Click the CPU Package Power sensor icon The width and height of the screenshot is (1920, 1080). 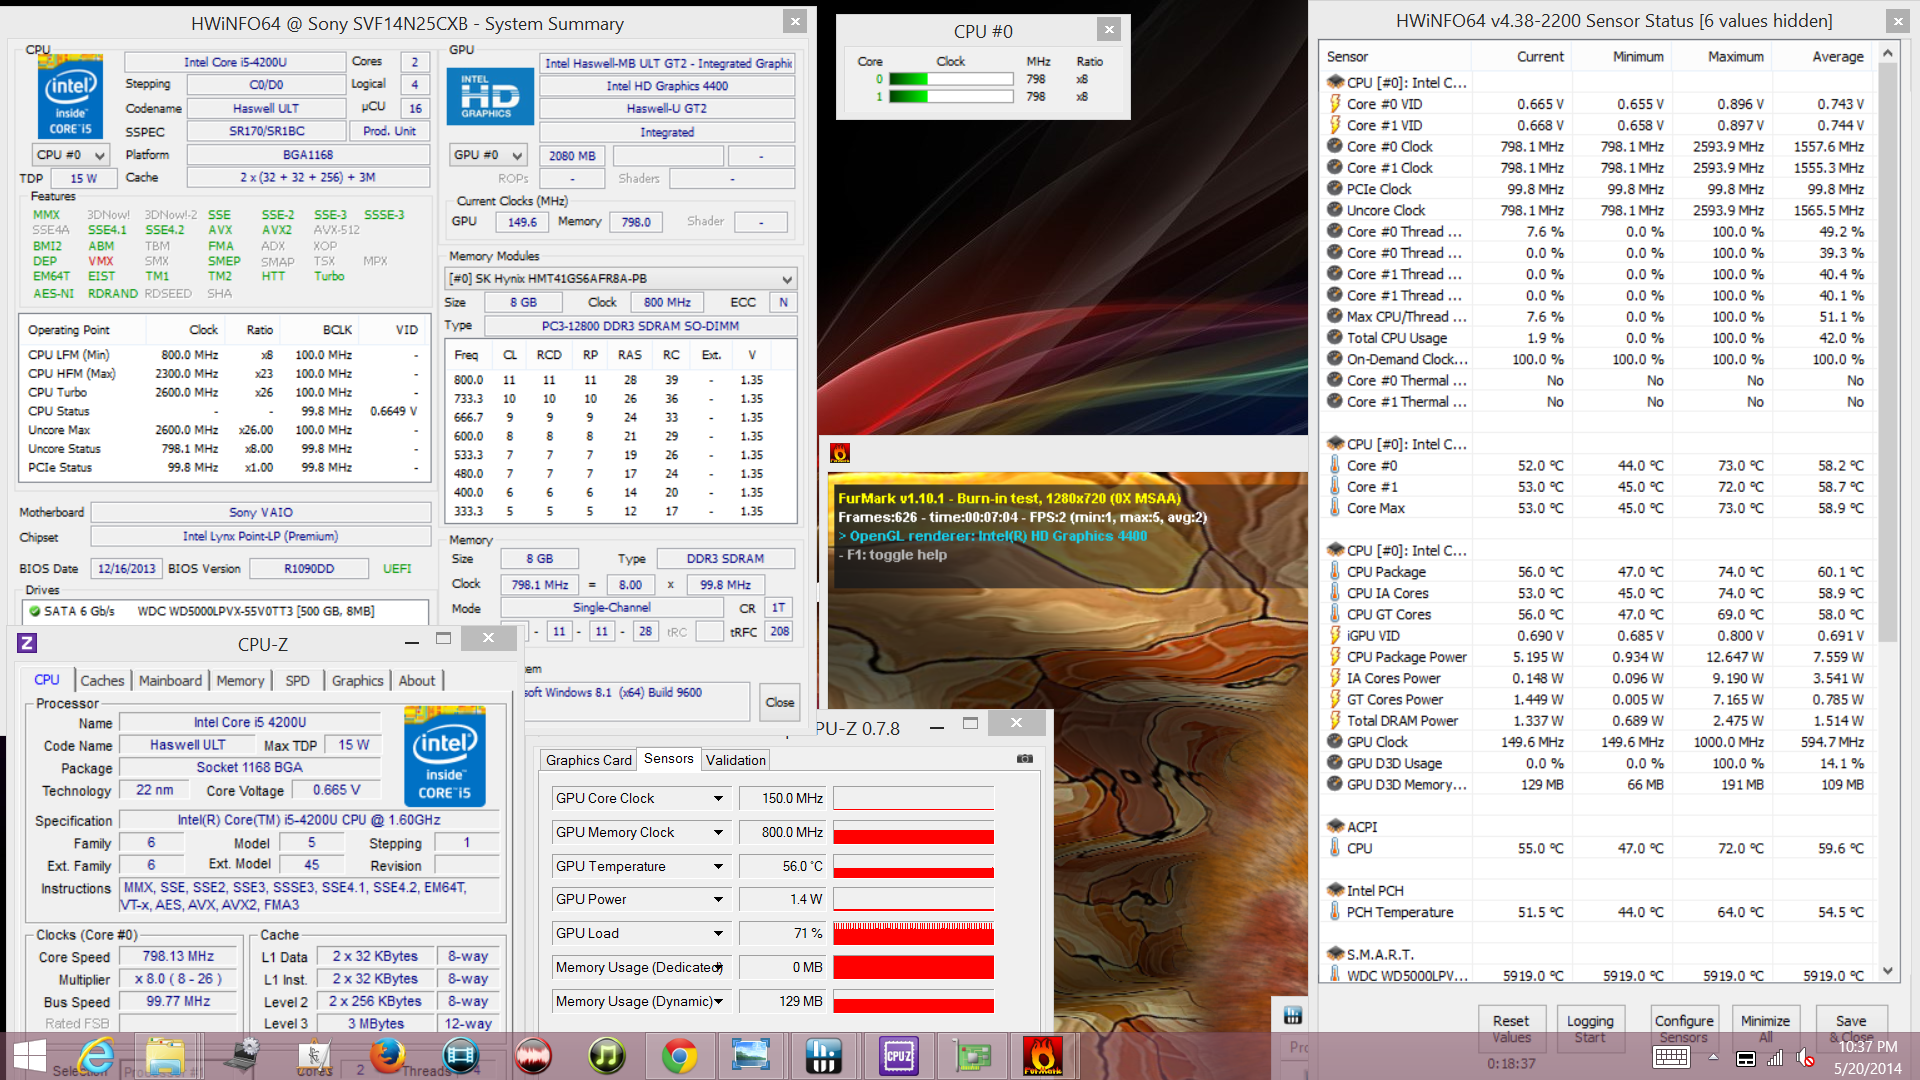[x=1335, y=657]
